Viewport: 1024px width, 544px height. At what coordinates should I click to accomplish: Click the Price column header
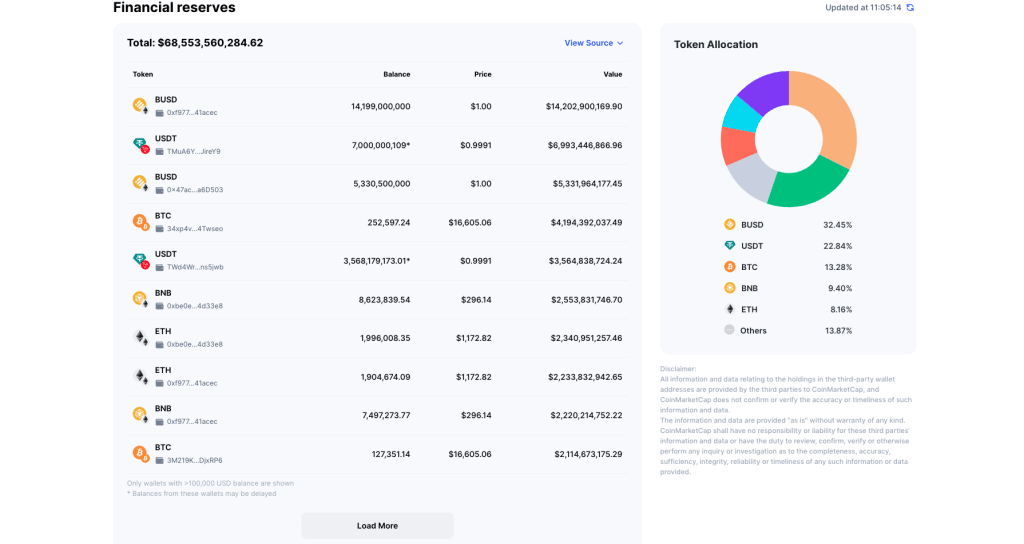pos(483,74)
